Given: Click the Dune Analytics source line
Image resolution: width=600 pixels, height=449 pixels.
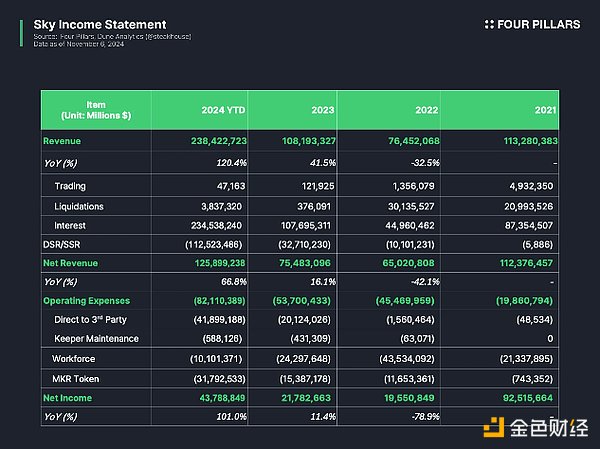Looking at the screenshot, I should point(112,36).
